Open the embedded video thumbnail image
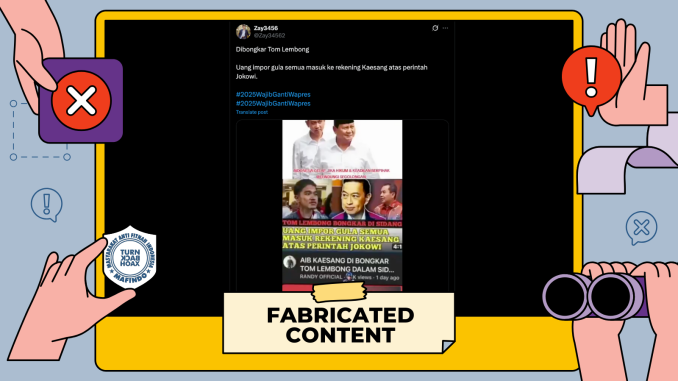This screenshot has height=381, width=678. [x=342, y=205]
